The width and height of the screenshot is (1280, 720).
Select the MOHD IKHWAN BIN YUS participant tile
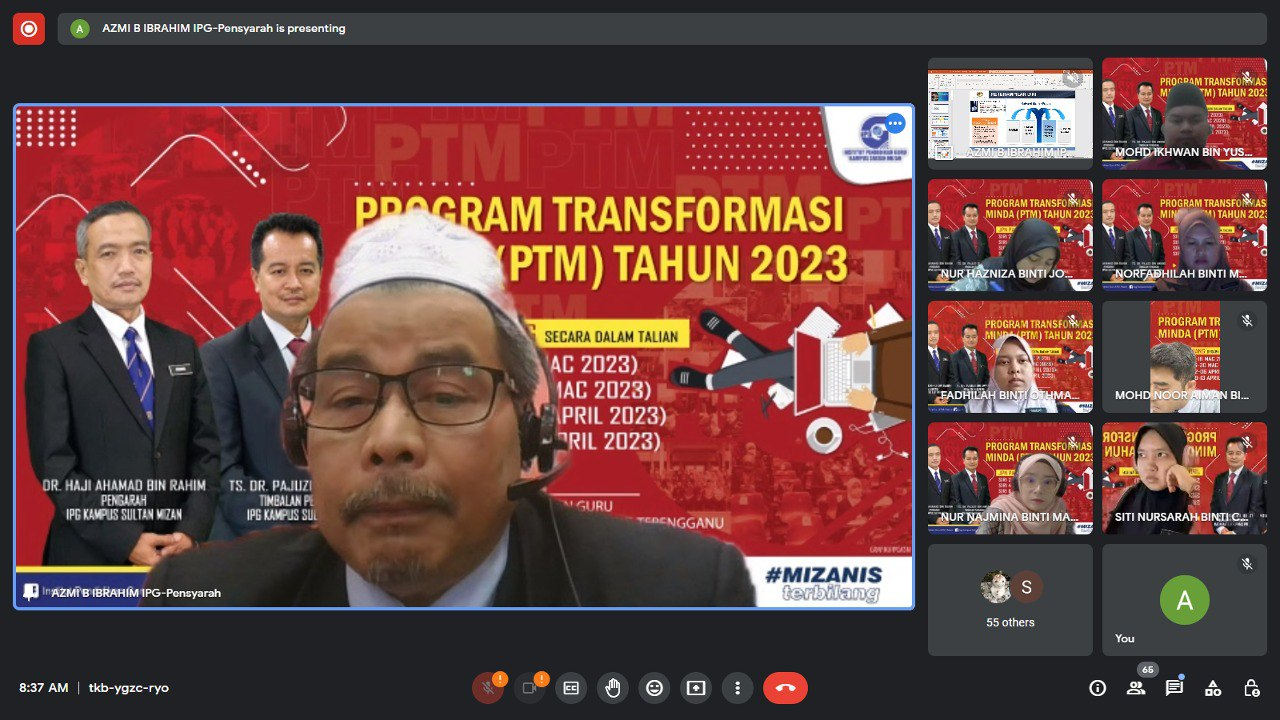coord(1184,113)
